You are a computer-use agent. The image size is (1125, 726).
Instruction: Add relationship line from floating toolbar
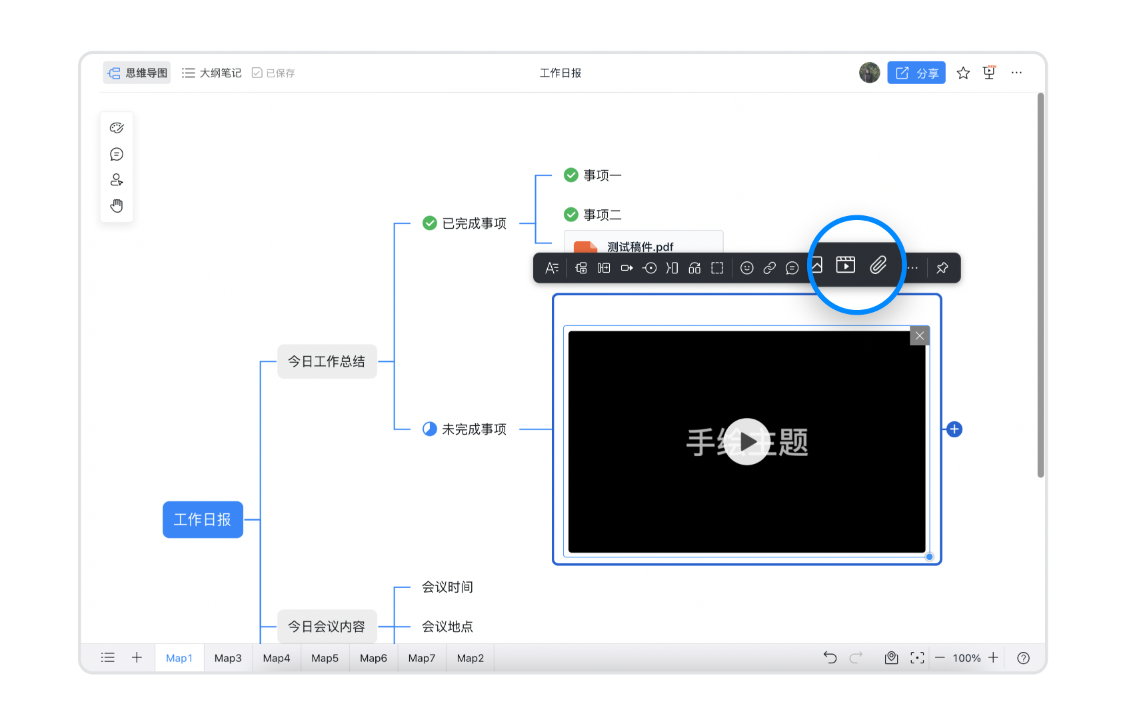[650, 268]
